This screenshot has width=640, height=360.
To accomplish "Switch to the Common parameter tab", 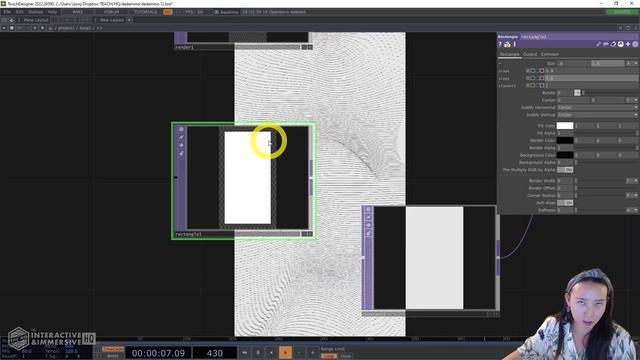I will [549, 54].
